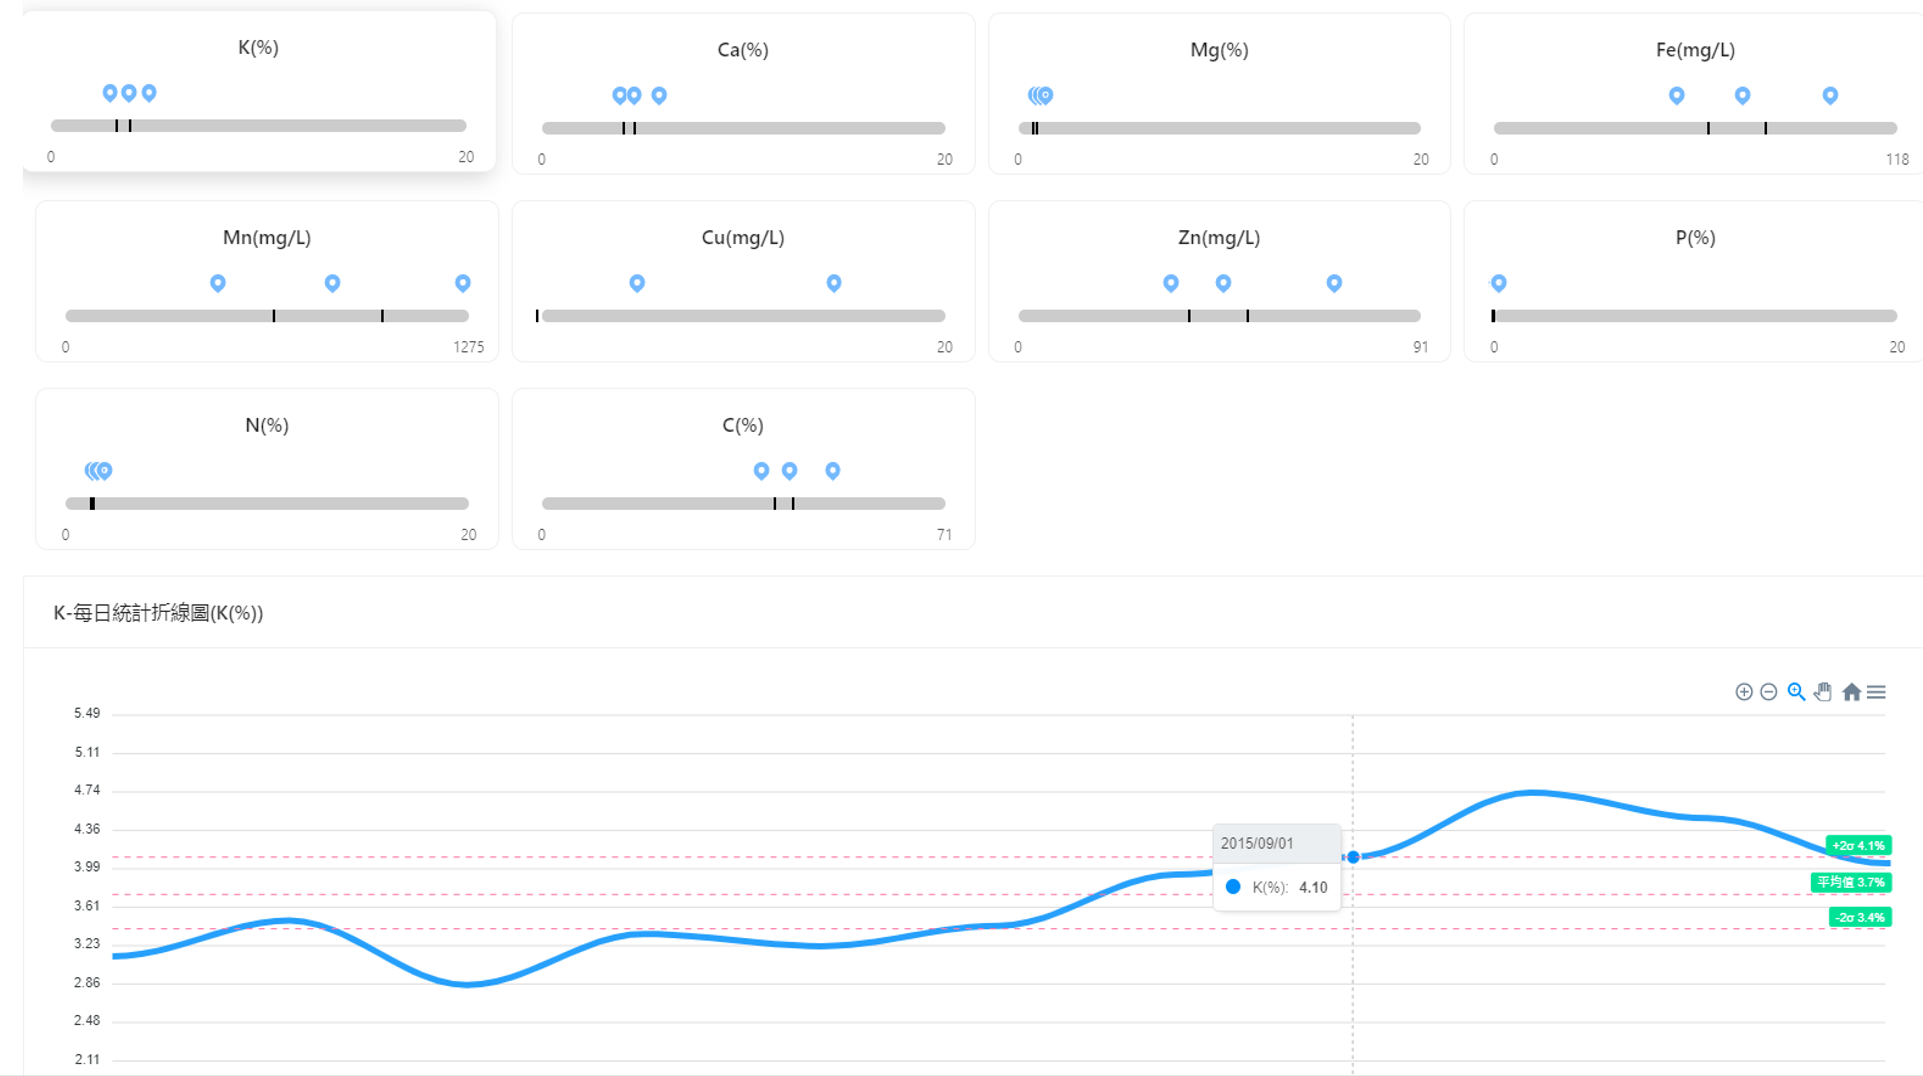Click the right Cu(mg/L) pin marker
The image size is (1923, 1076).
(834, 284)
